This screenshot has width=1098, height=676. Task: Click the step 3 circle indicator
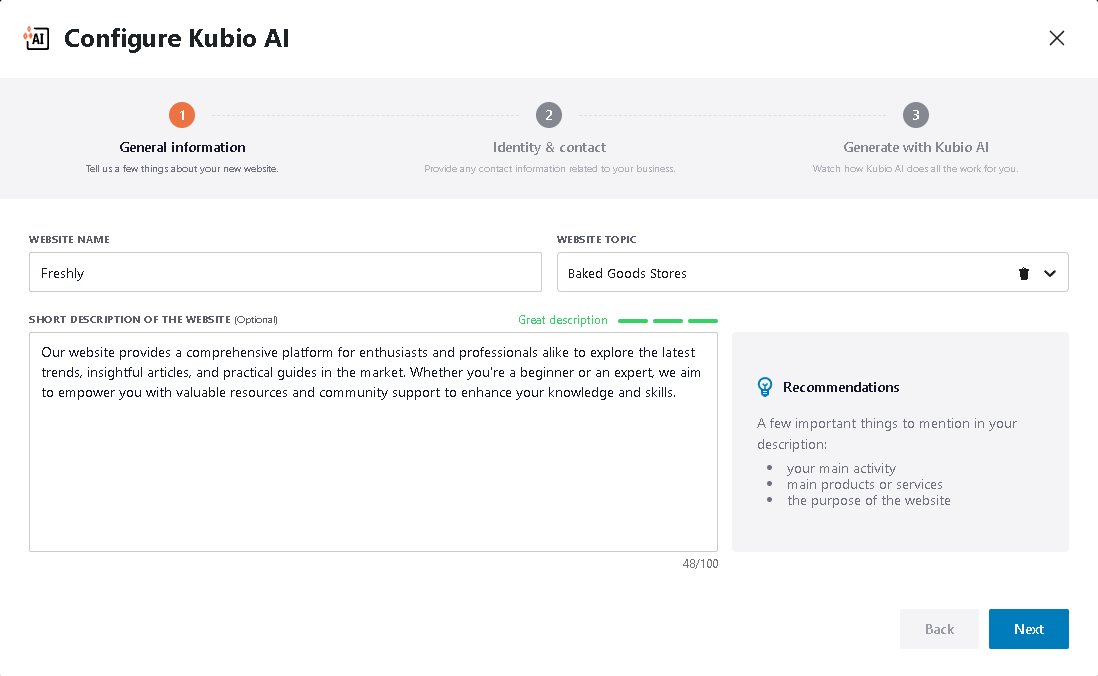pyautogui.click(x=915, y=115)
